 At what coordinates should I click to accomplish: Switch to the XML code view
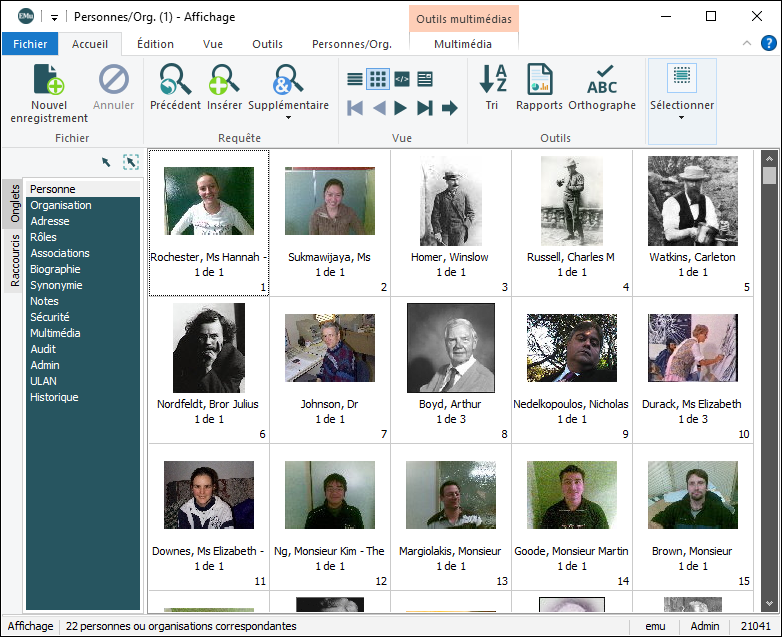(402, 79)
